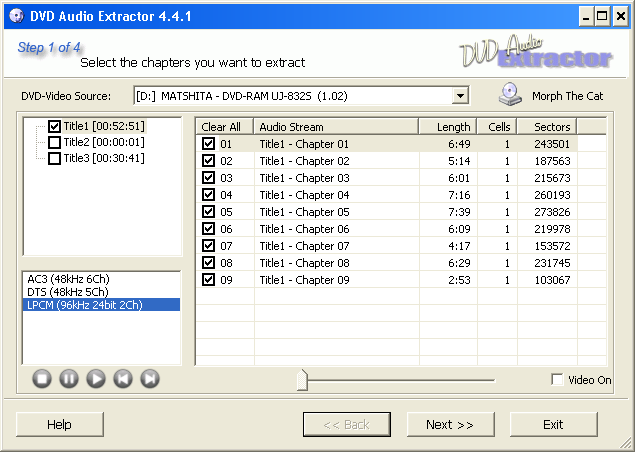Click length value 7:39

click(x=459, y=212)
